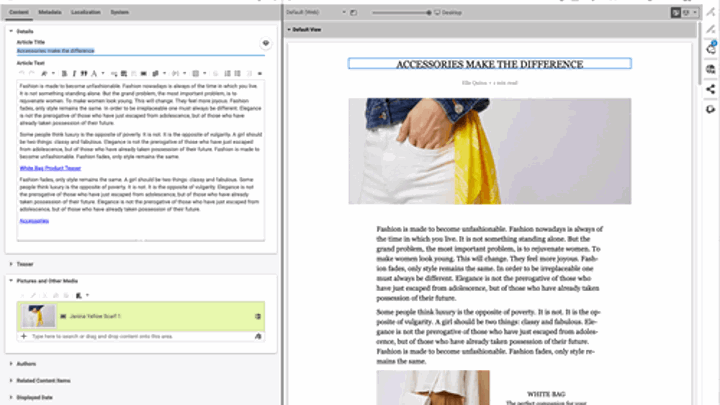Click the bold formatting icon in the editor
Image resolution: width=720 pixels, height=405 pixels.
(64, 73)
